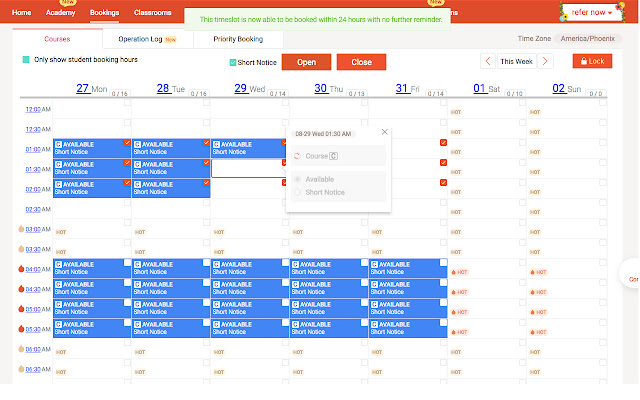Check Monday 04:00 AM slot checkbox
Viewport: 640px width, 400px height.
coord(127,262)
